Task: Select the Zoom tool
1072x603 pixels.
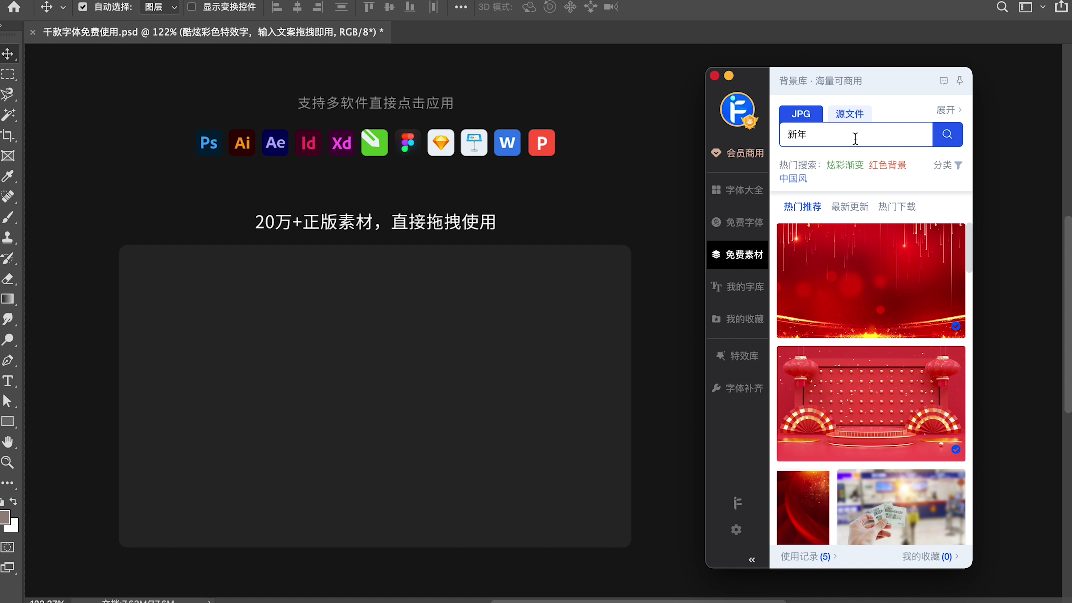Action: [x=8, y=463]
